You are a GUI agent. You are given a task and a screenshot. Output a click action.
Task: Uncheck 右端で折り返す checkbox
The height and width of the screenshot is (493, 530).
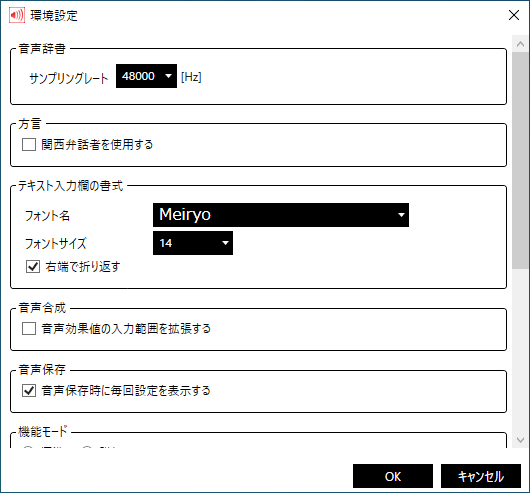click(x=33, y=267)
